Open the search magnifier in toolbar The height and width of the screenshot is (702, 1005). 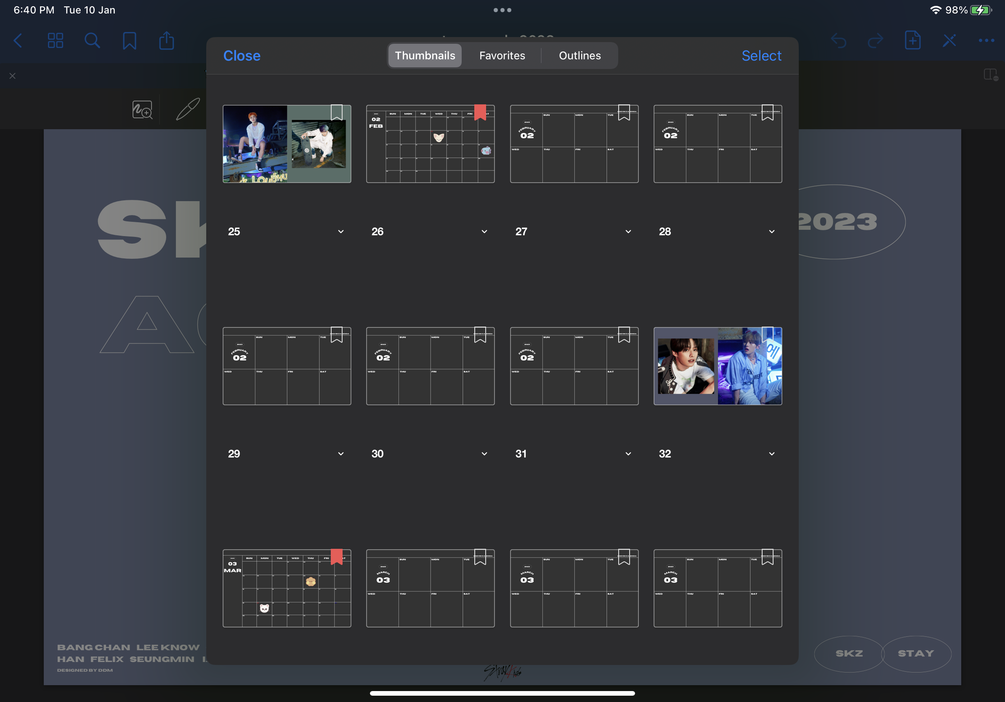coord(92,41)
